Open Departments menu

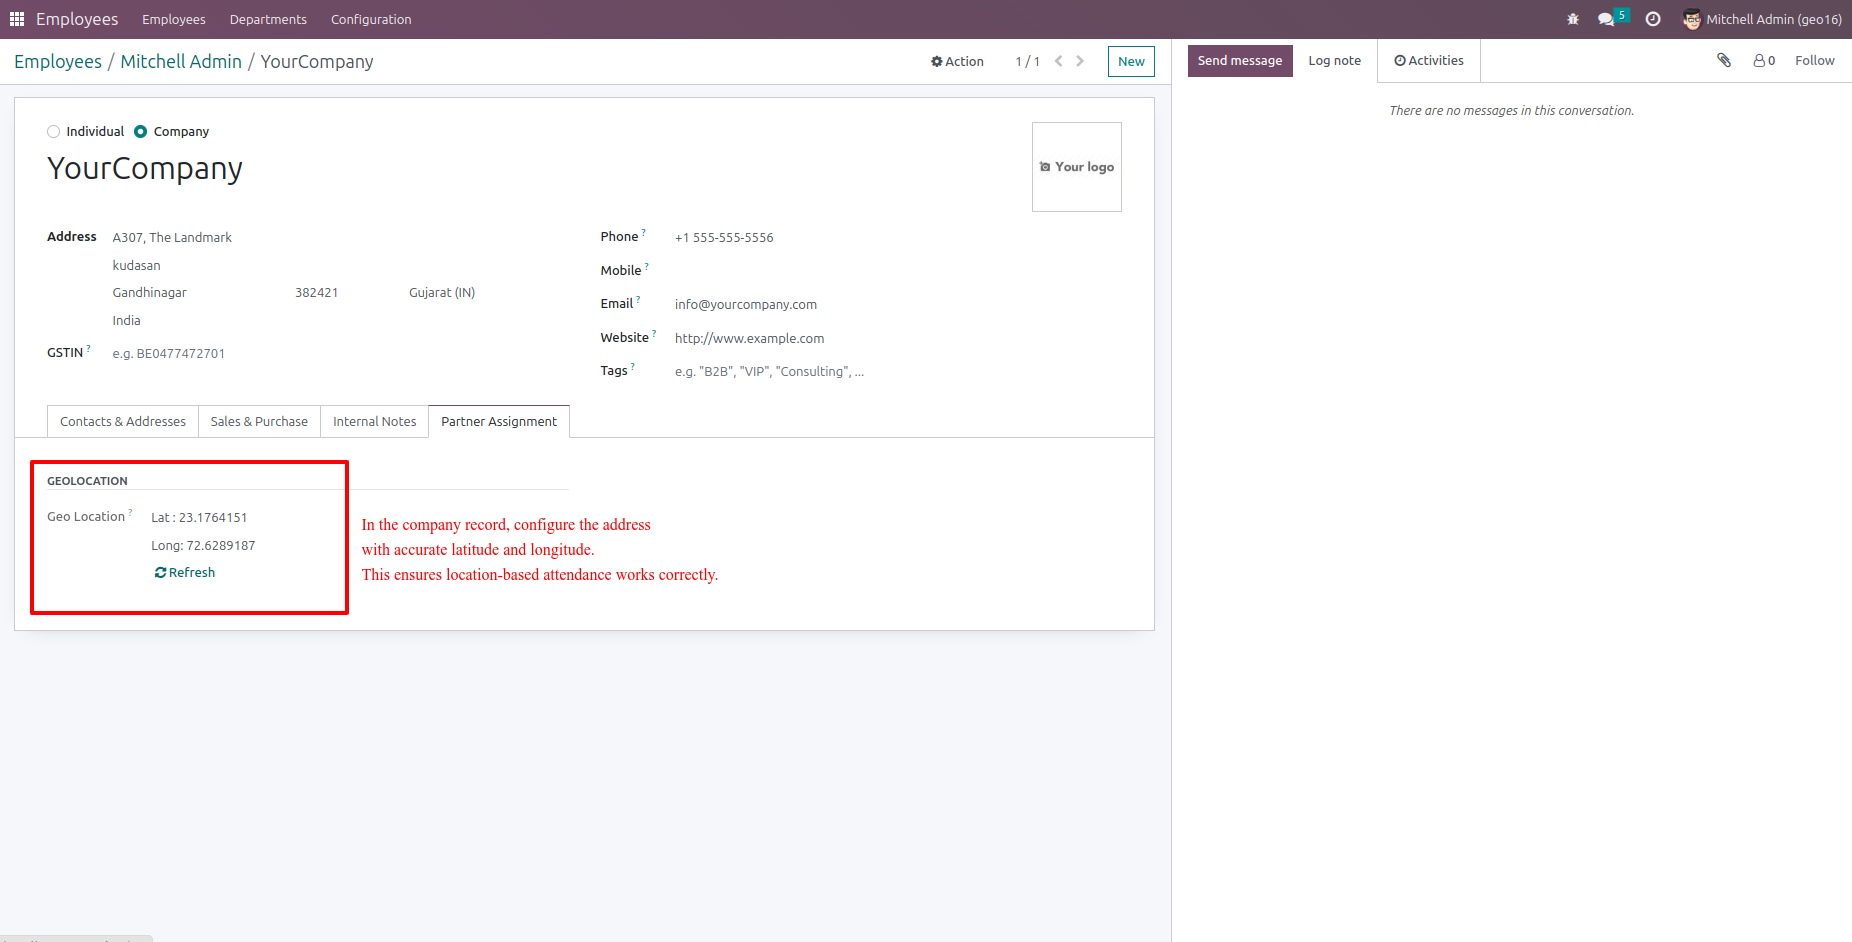[x=268, y=19]
